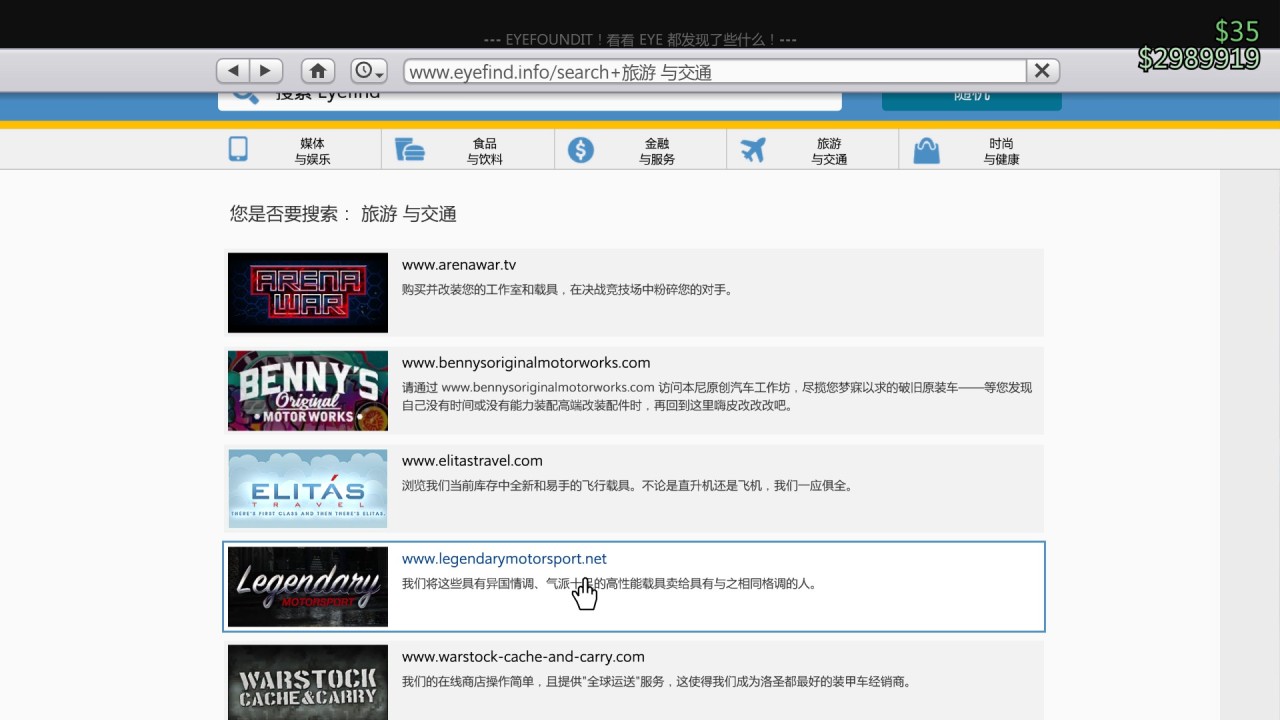Viewport: 1280px width, 720px height.
Task: Click the Warstock Cache & Carry thumbnail
Action: (x=308, y=683)
